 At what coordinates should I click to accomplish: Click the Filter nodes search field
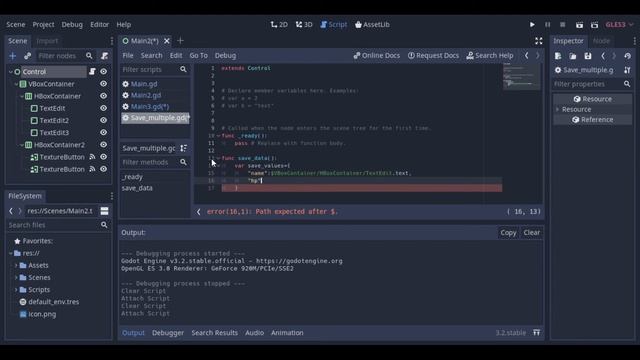pos(64,56)
